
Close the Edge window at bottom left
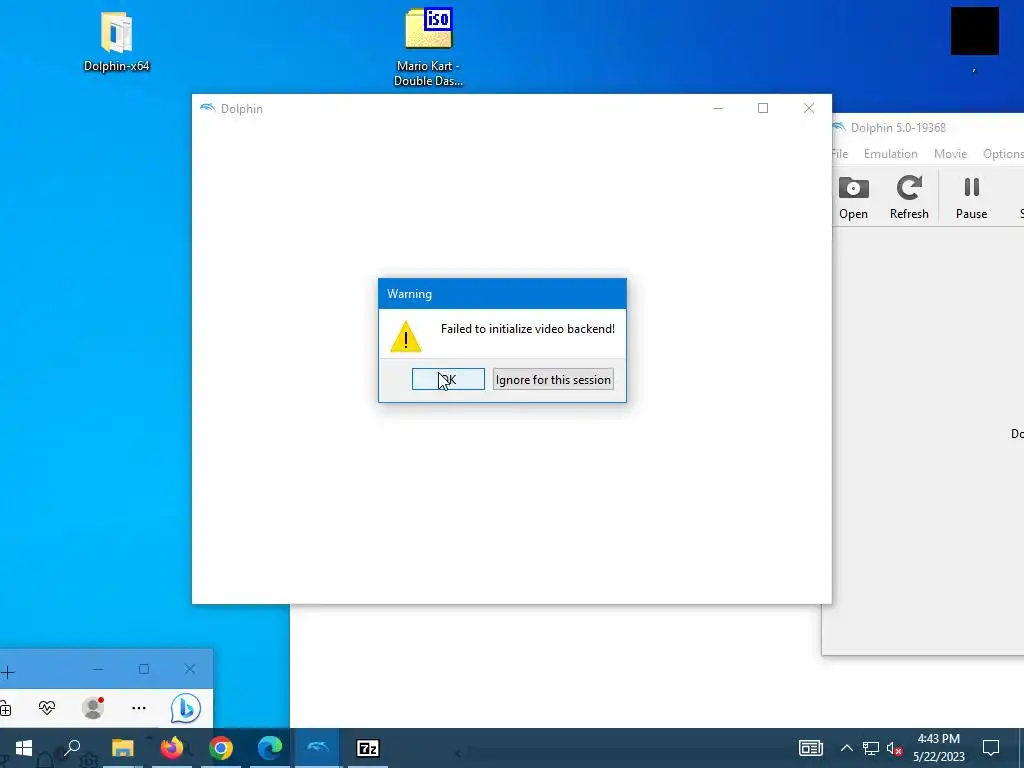189,669
